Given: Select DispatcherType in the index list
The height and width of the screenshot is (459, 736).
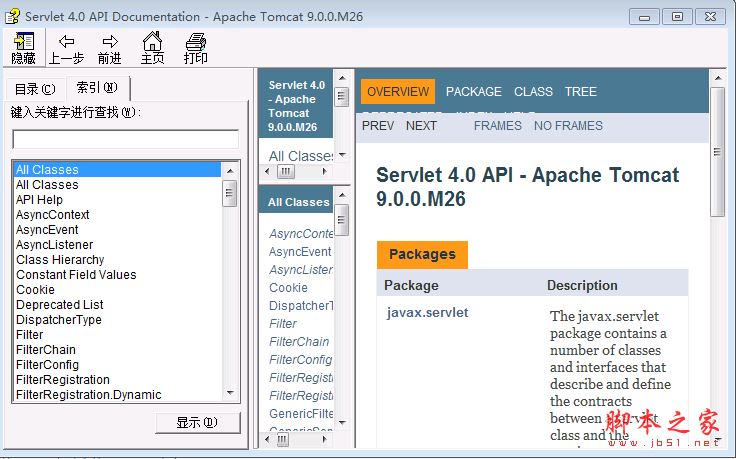Looking at the screenshot, I should [x=59, y=320].
